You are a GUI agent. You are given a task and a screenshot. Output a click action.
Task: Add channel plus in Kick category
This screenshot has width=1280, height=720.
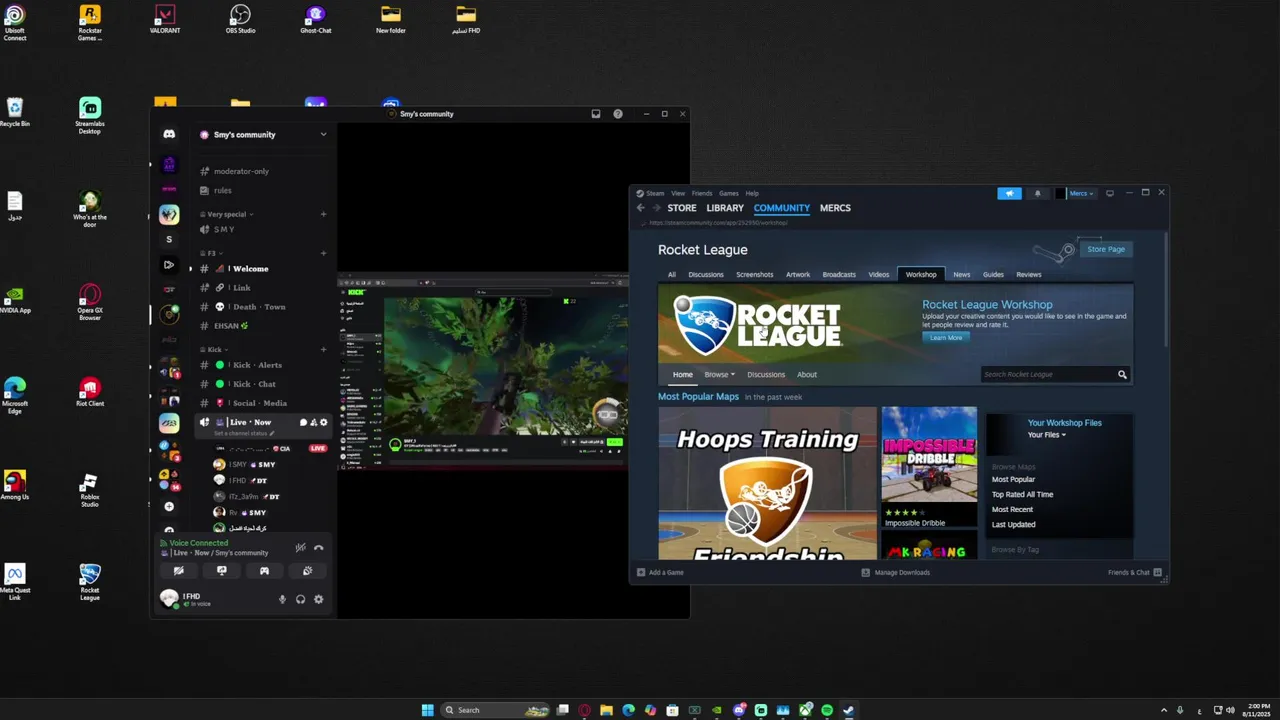[x=323, y=349]
